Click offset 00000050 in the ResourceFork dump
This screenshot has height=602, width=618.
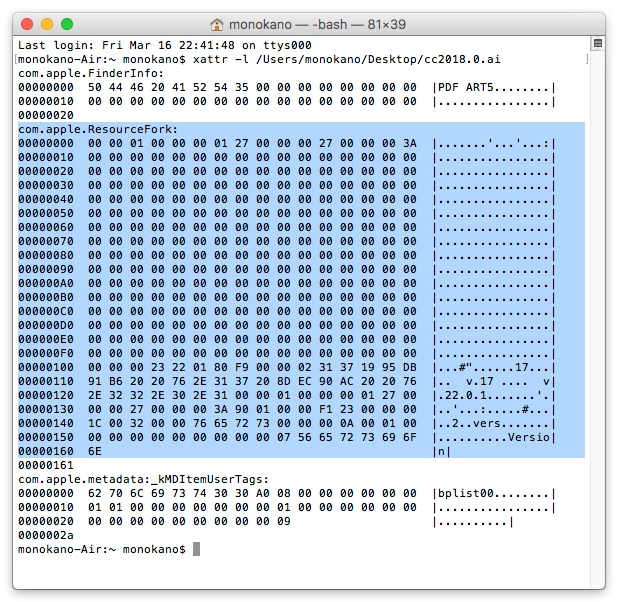pos(46,213)
